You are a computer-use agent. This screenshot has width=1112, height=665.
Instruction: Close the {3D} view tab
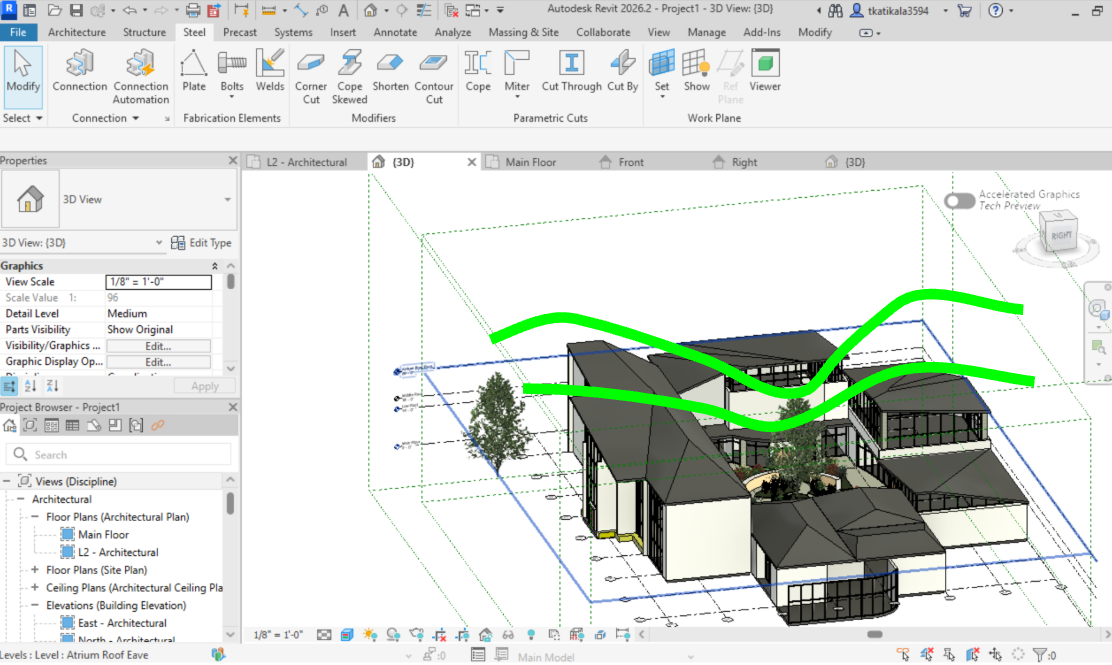(472, 162)
